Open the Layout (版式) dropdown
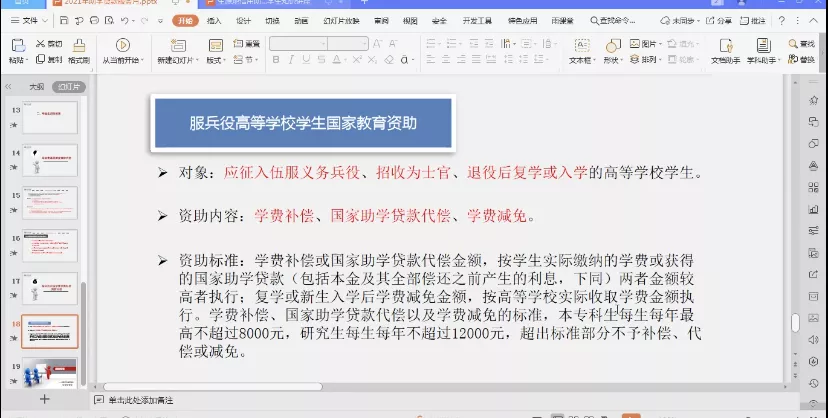Screen dimensions: 828x418 click(216, 60)
